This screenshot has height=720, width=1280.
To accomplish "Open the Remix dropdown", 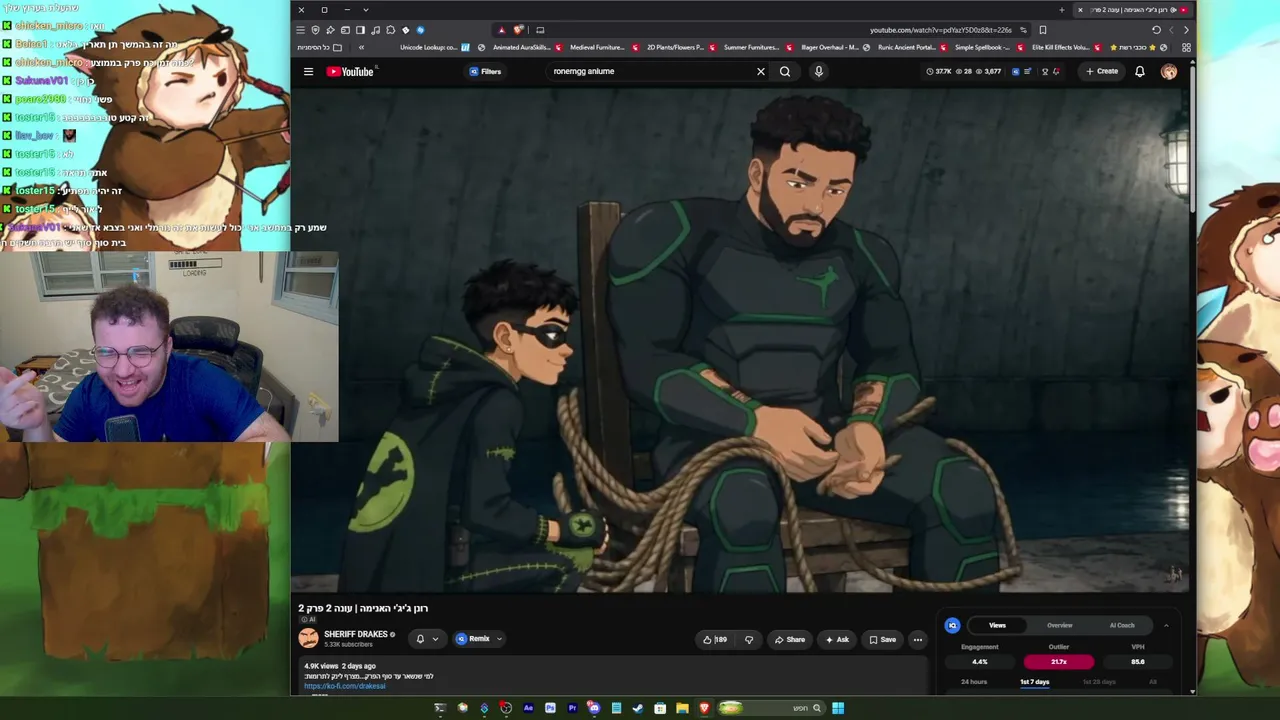I will [x=479, y=639].
